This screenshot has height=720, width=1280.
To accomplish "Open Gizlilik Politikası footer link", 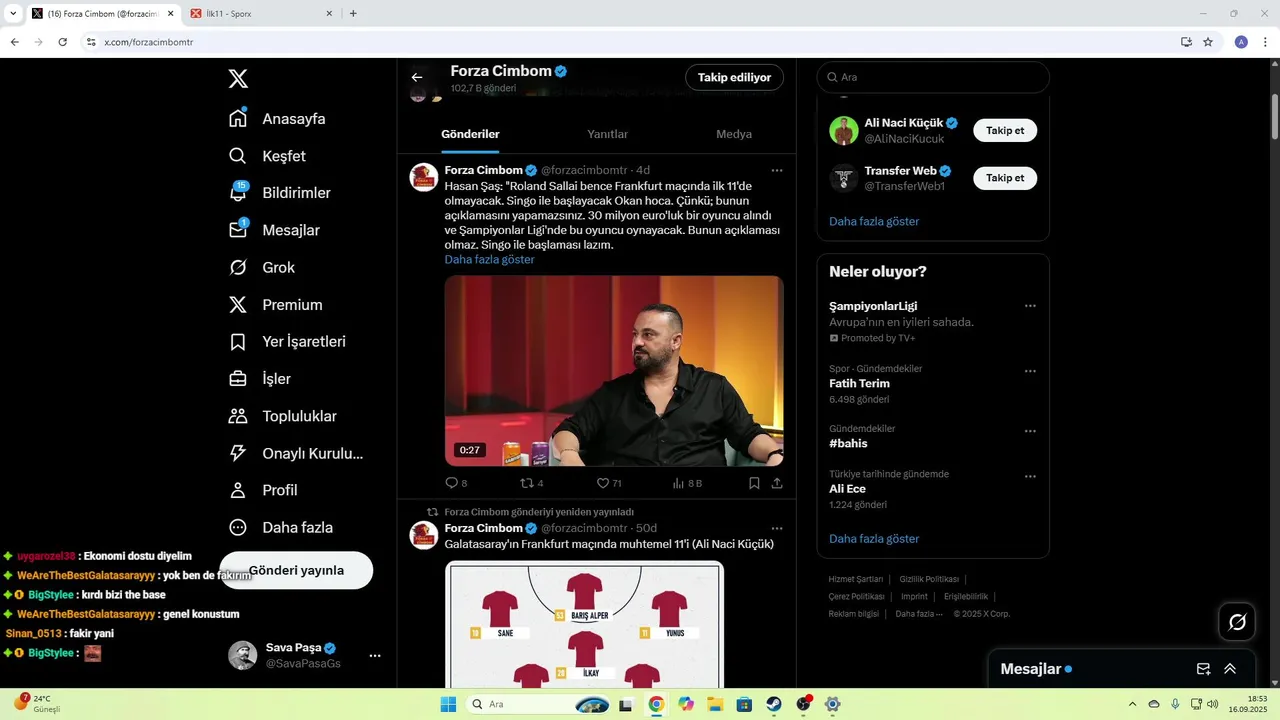I will (929, 579).
